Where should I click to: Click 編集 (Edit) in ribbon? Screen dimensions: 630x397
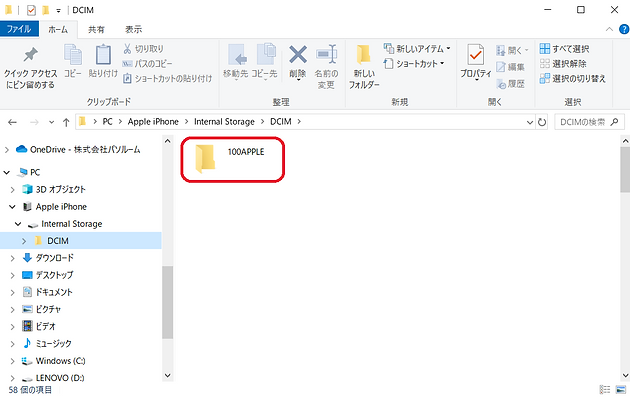point(510,67)
